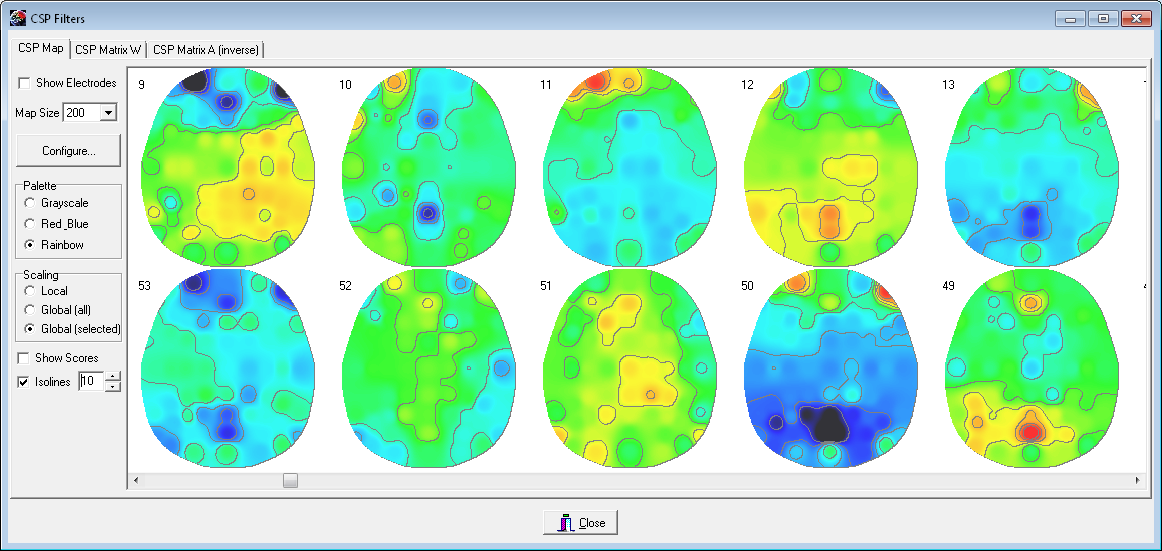Viewport: 1162px width, 551px height.
Task: Select CSP map number 10
Action: coord(428,167)
